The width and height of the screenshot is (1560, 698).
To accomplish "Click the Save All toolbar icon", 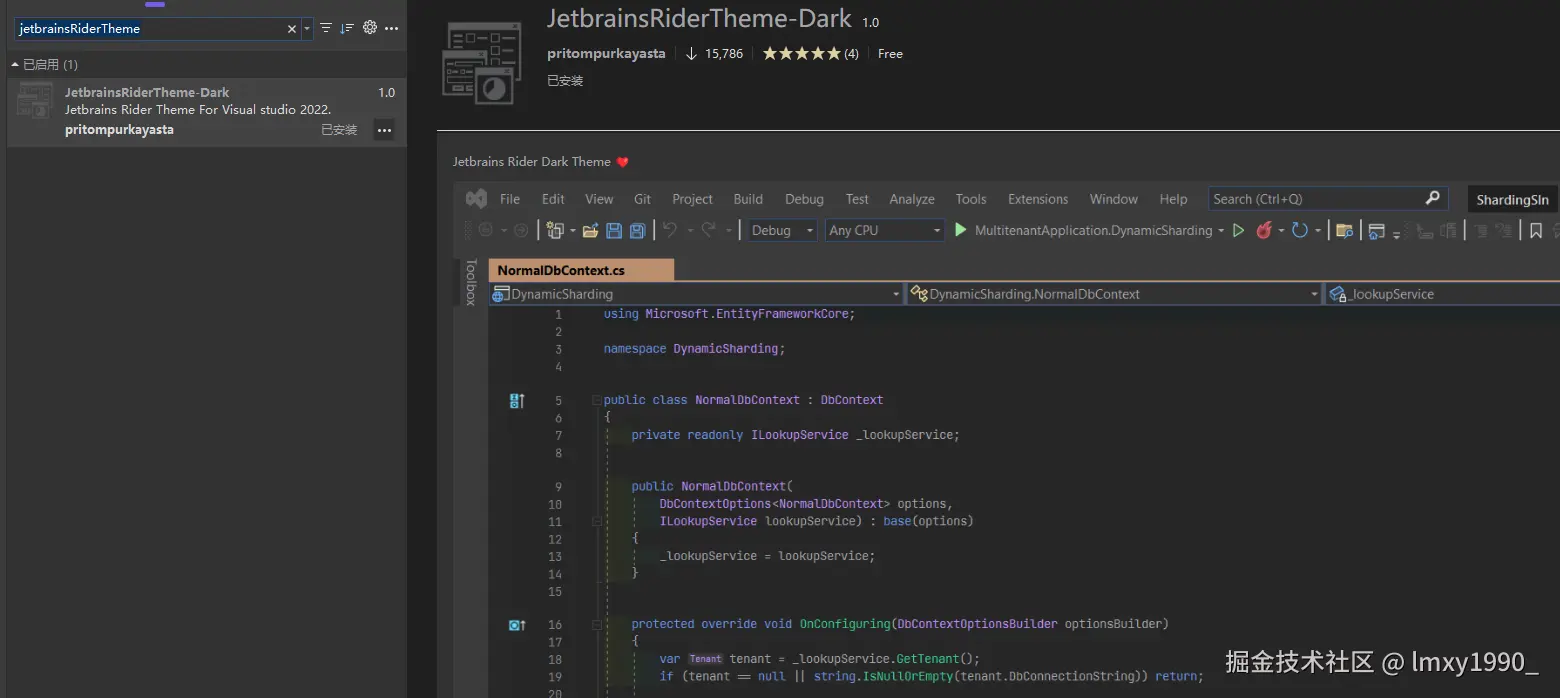I will tap(636, 230).
